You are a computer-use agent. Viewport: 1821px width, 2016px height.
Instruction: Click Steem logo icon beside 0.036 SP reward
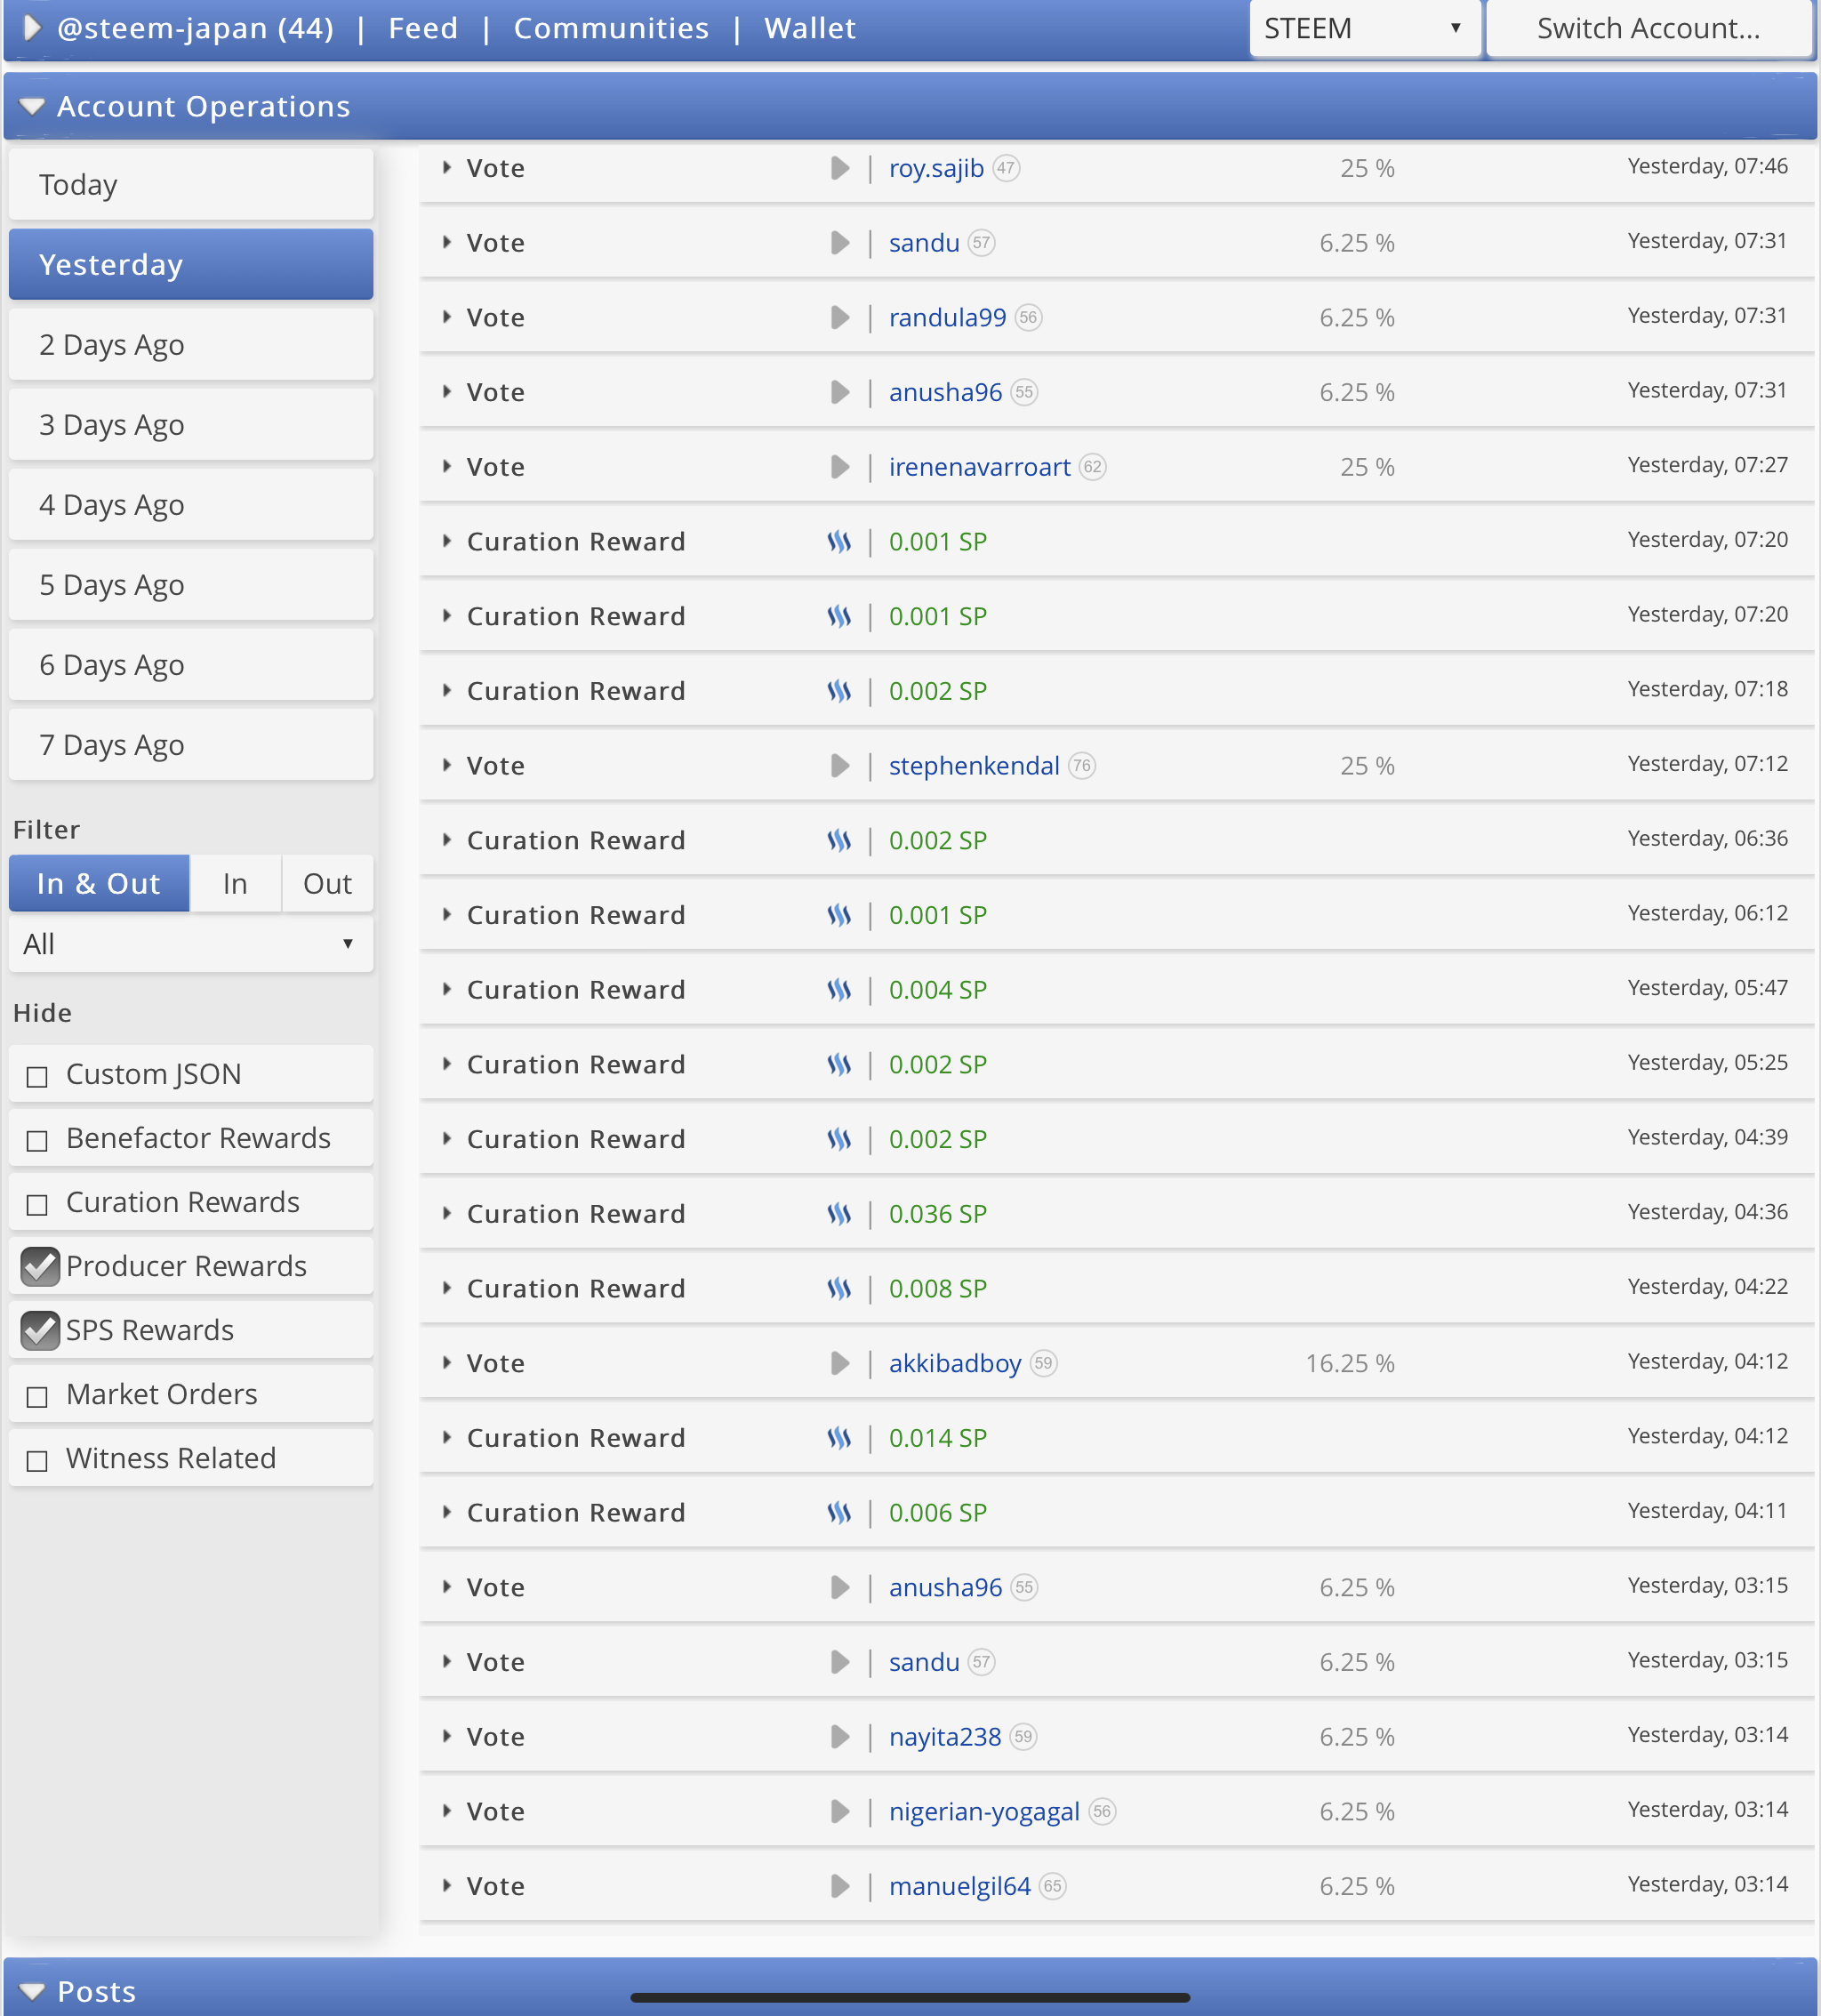pos(839,1214)
